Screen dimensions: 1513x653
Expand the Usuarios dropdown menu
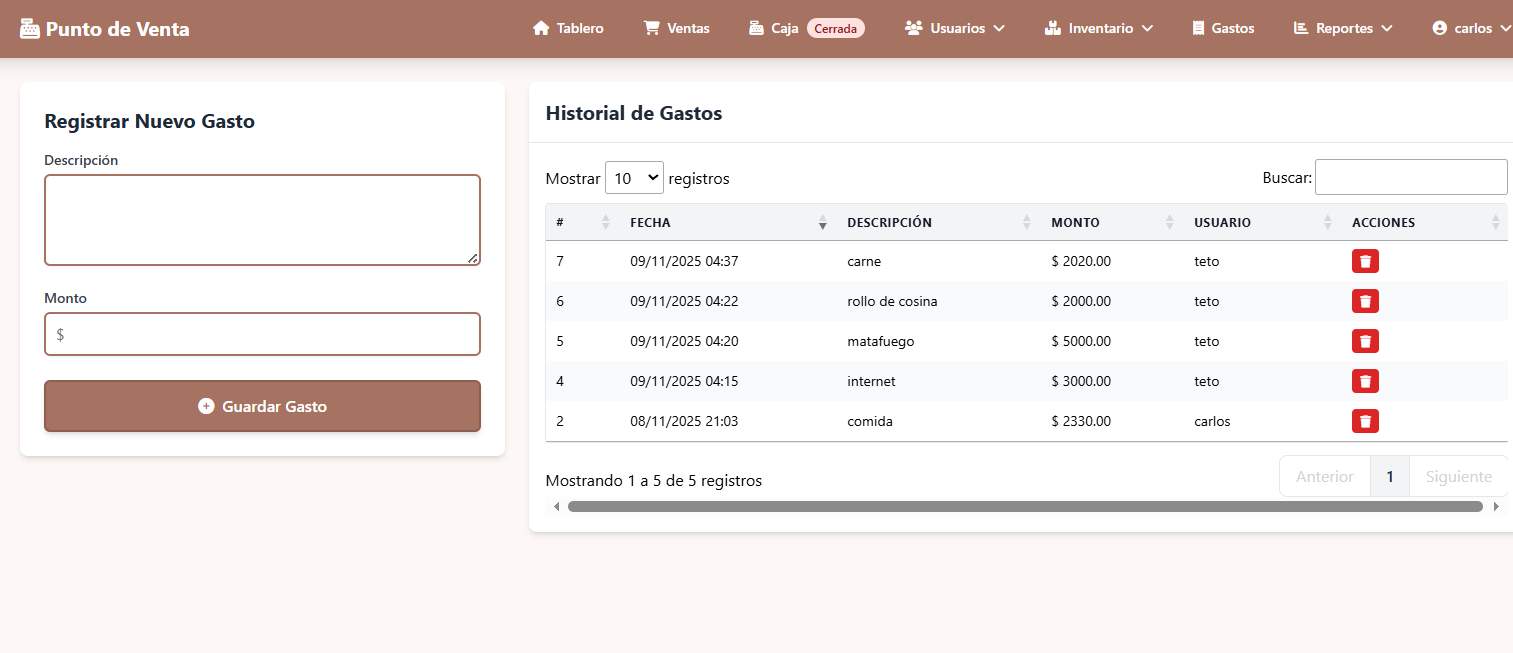(x=954, y=28)
